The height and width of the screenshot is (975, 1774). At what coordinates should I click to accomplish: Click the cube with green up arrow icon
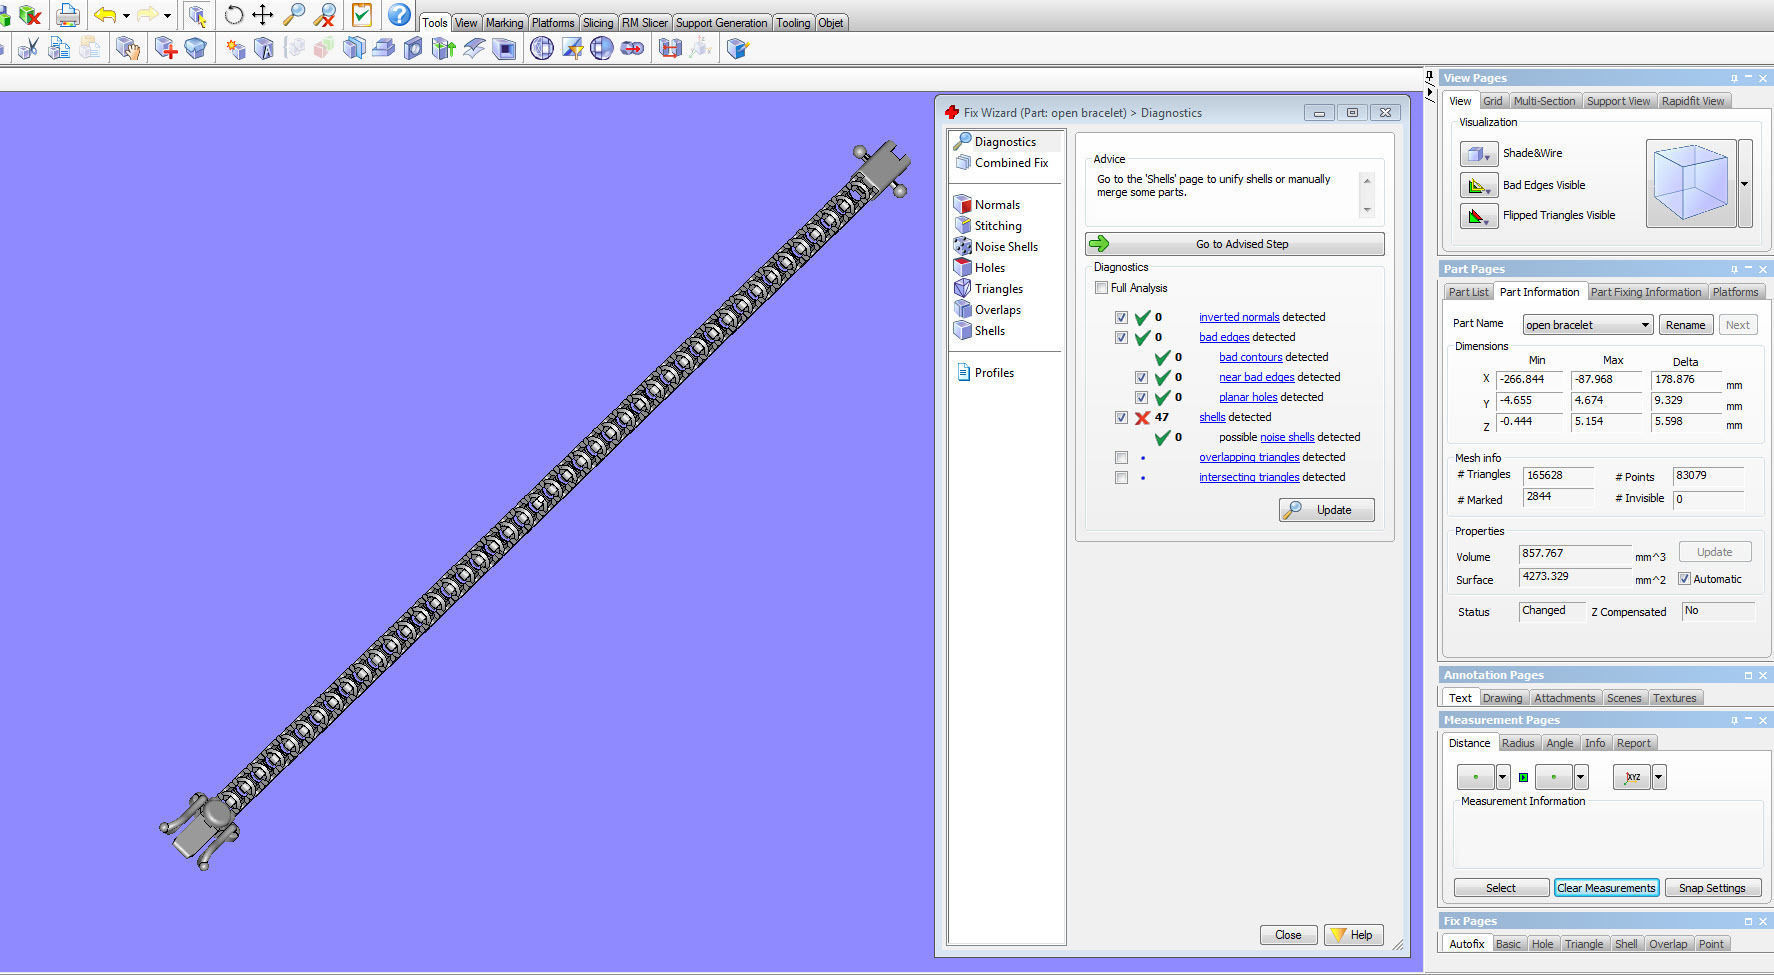(443, 48)
